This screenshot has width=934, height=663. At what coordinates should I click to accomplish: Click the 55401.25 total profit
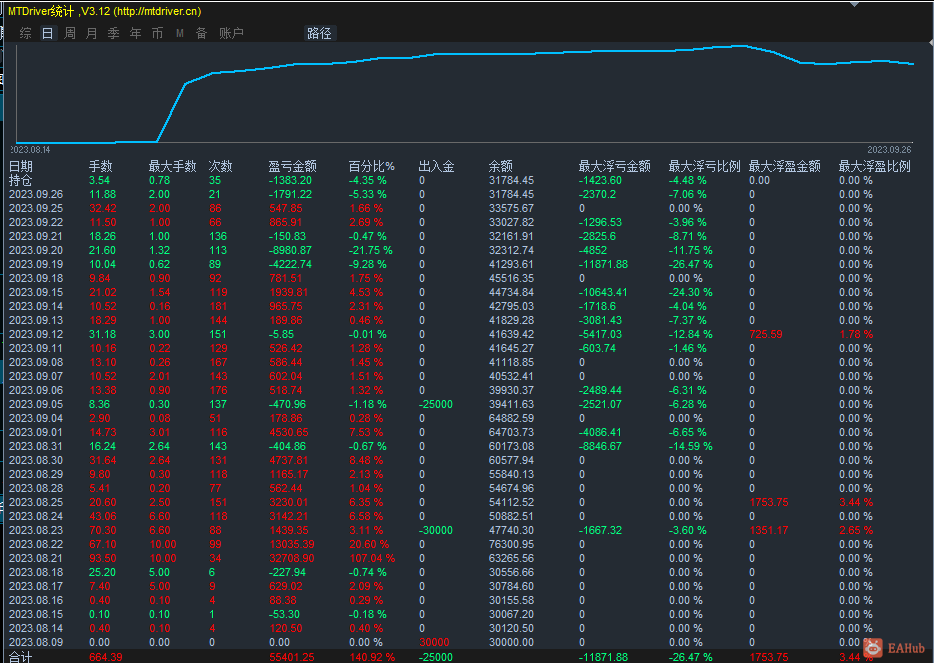pos(292,657)
